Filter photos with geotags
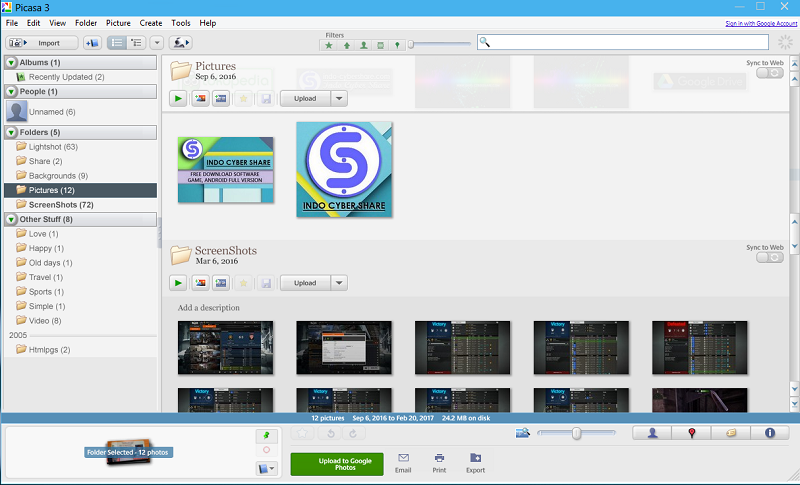Image resolution: width=800 pixels, height=485 pixels. coord(397,45)
